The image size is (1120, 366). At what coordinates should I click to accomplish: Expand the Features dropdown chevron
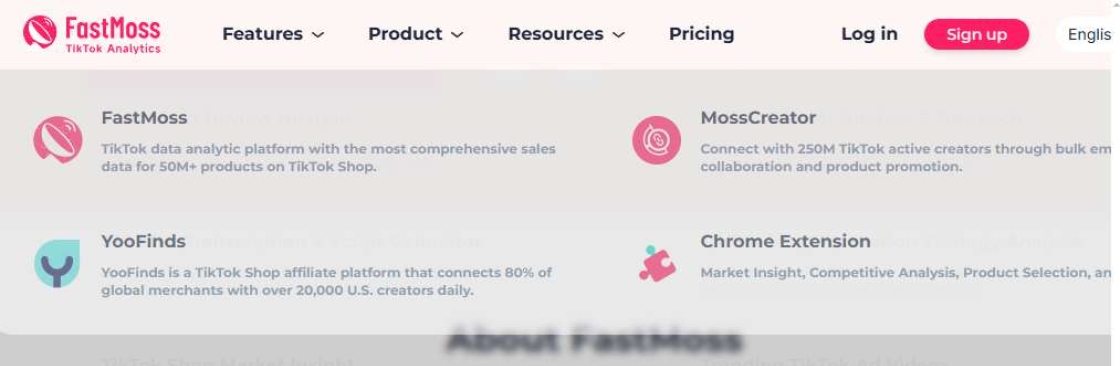(x=319, y=34)
